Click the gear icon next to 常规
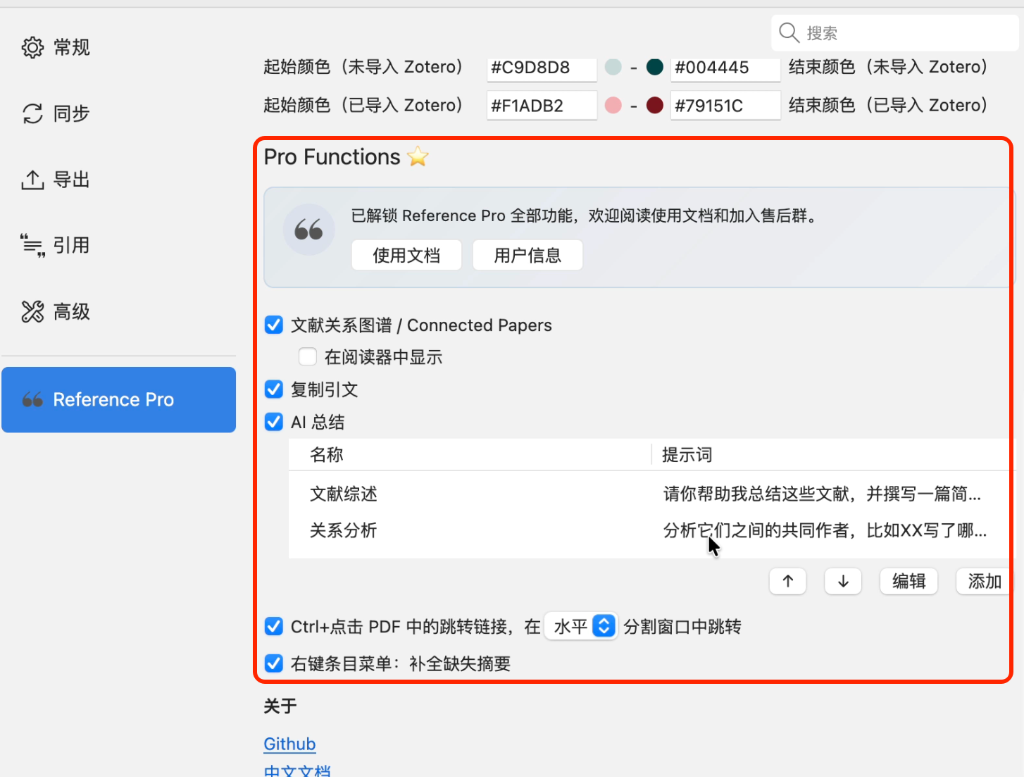 (x=32, y=48)
